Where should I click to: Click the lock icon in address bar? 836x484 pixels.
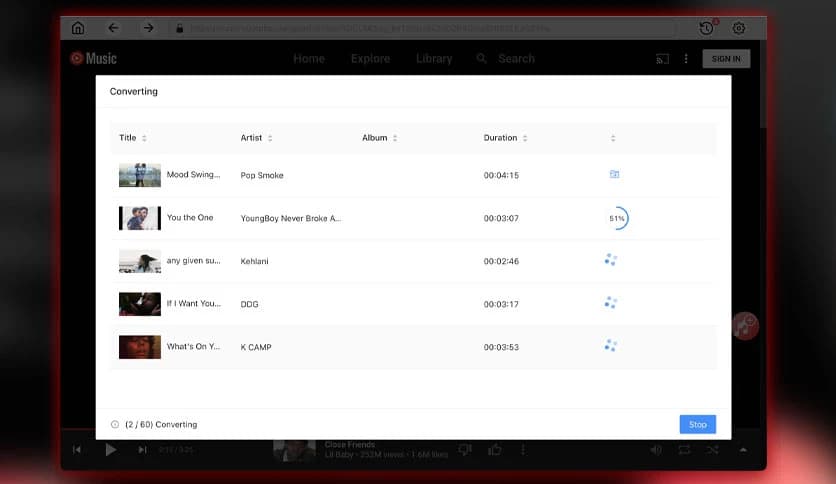click(x=180, y=28)
